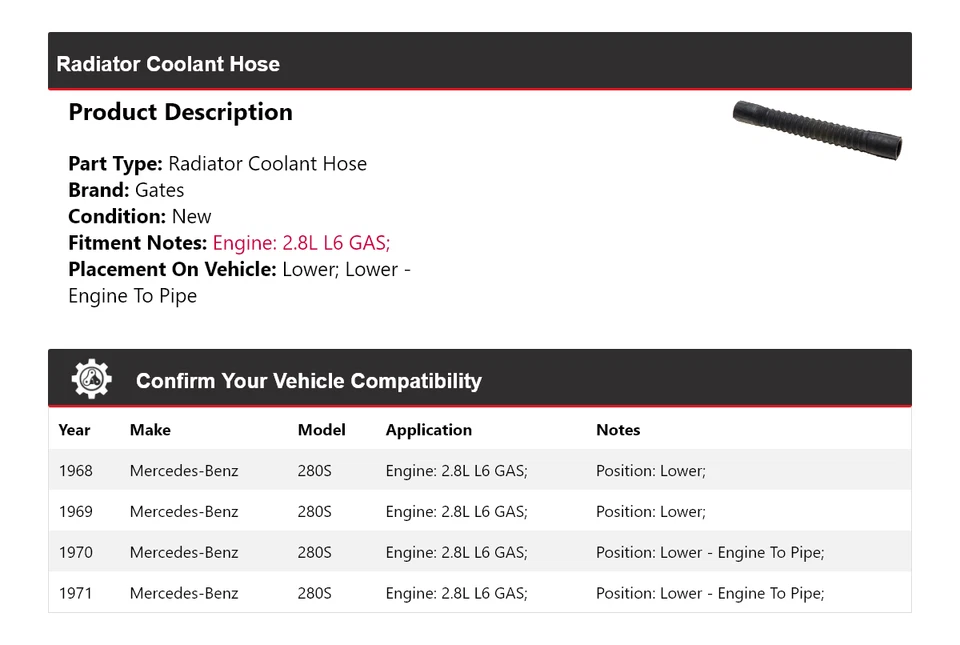Click Mercedes-Benz in the 1969 row
Viewport: 960px width, 645px height.
[x=184, y=512]
